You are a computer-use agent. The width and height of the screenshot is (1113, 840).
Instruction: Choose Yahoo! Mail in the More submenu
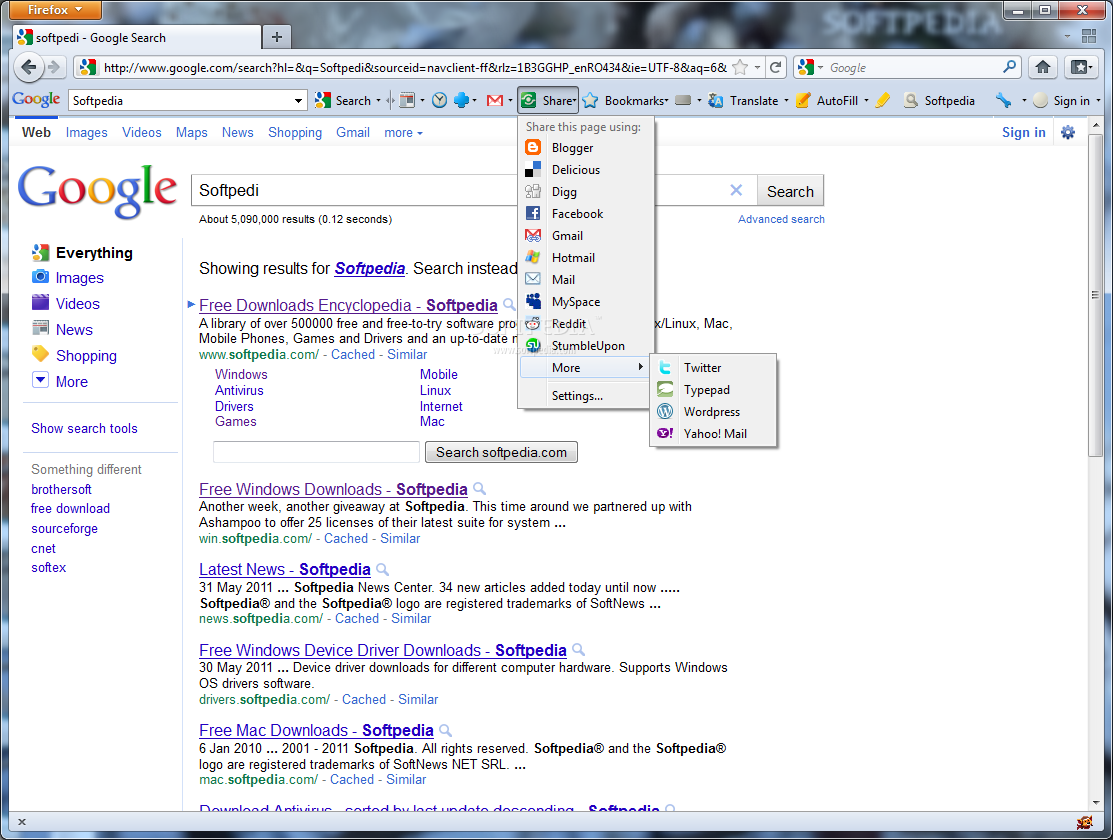pos(713,434)
